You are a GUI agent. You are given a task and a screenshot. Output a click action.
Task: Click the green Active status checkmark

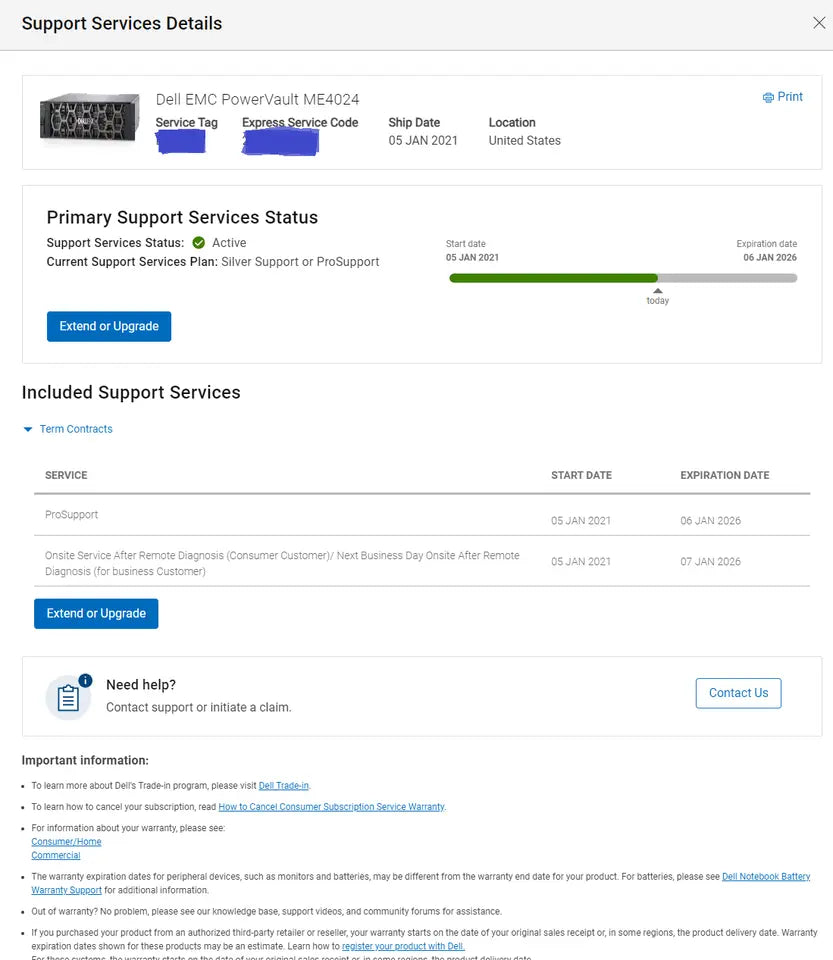click(x=198, y=242)
